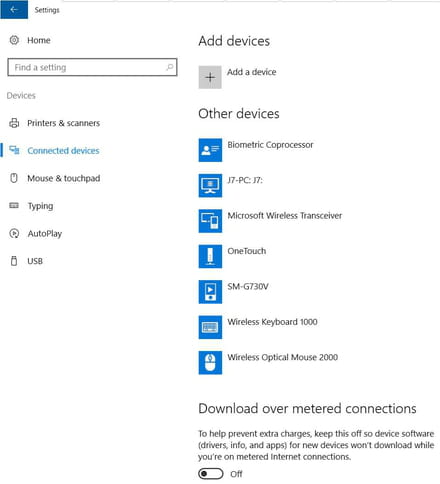The width and height of the screenshot is (440, 484).
Task: Click the Find a setting search box
Action: coord(92,67)
